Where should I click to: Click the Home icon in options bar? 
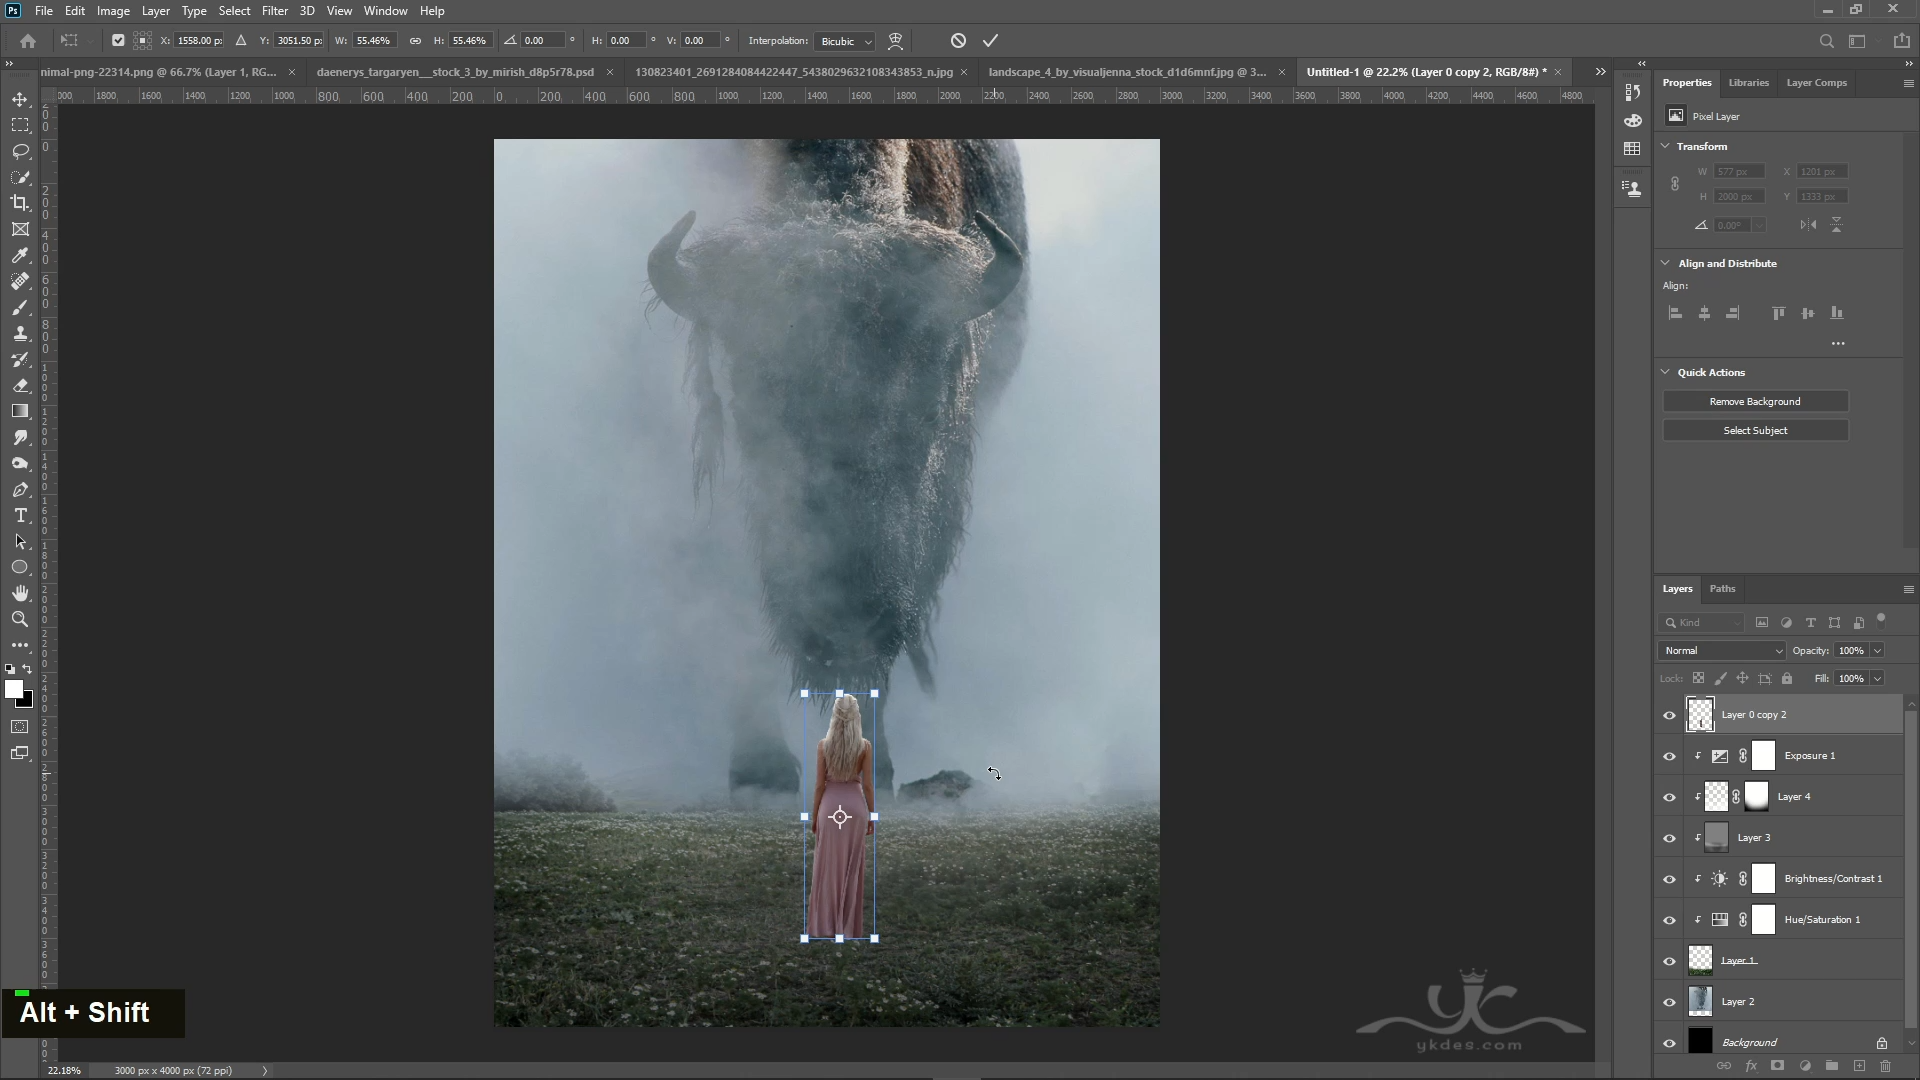28,41
